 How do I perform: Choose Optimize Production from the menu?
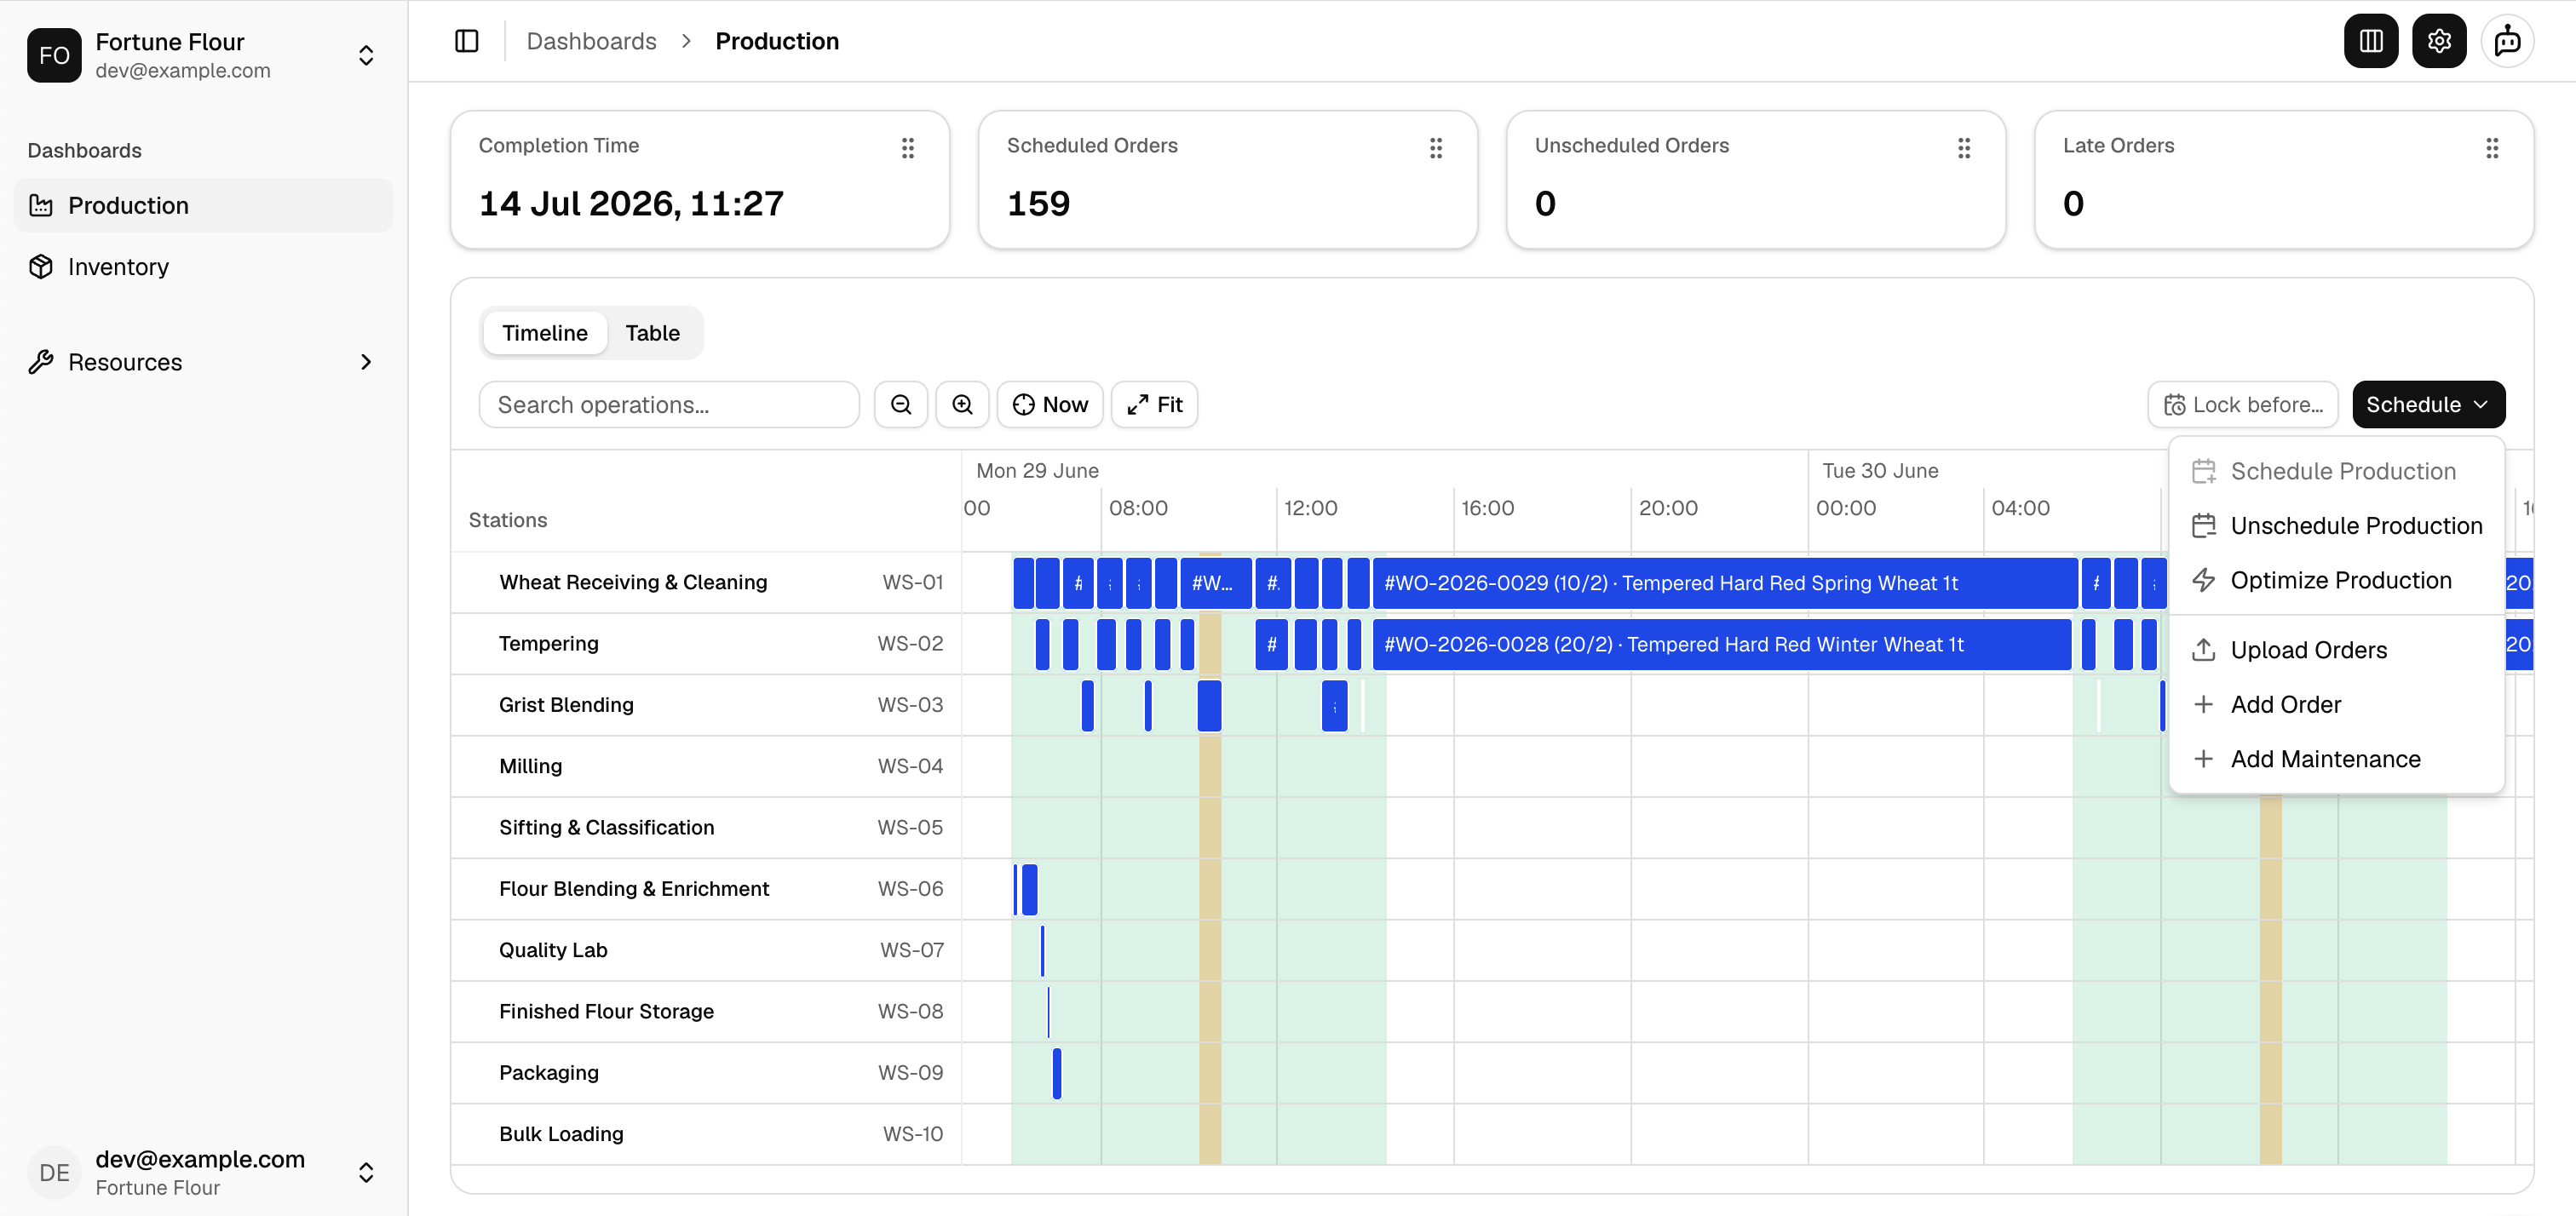coord(2336,580)
